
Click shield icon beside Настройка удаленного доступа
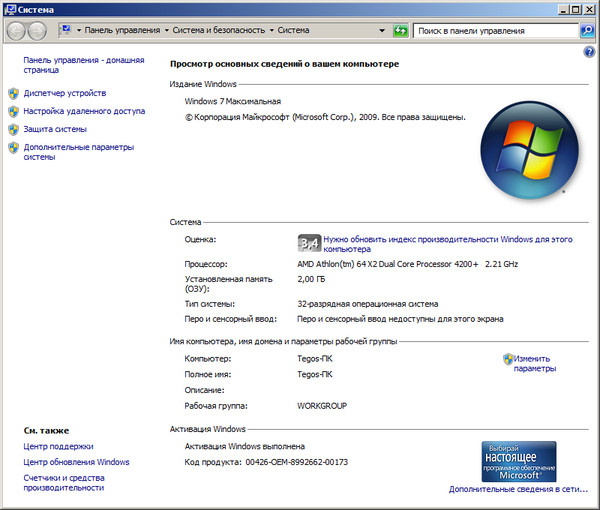(x=13, y=111)
